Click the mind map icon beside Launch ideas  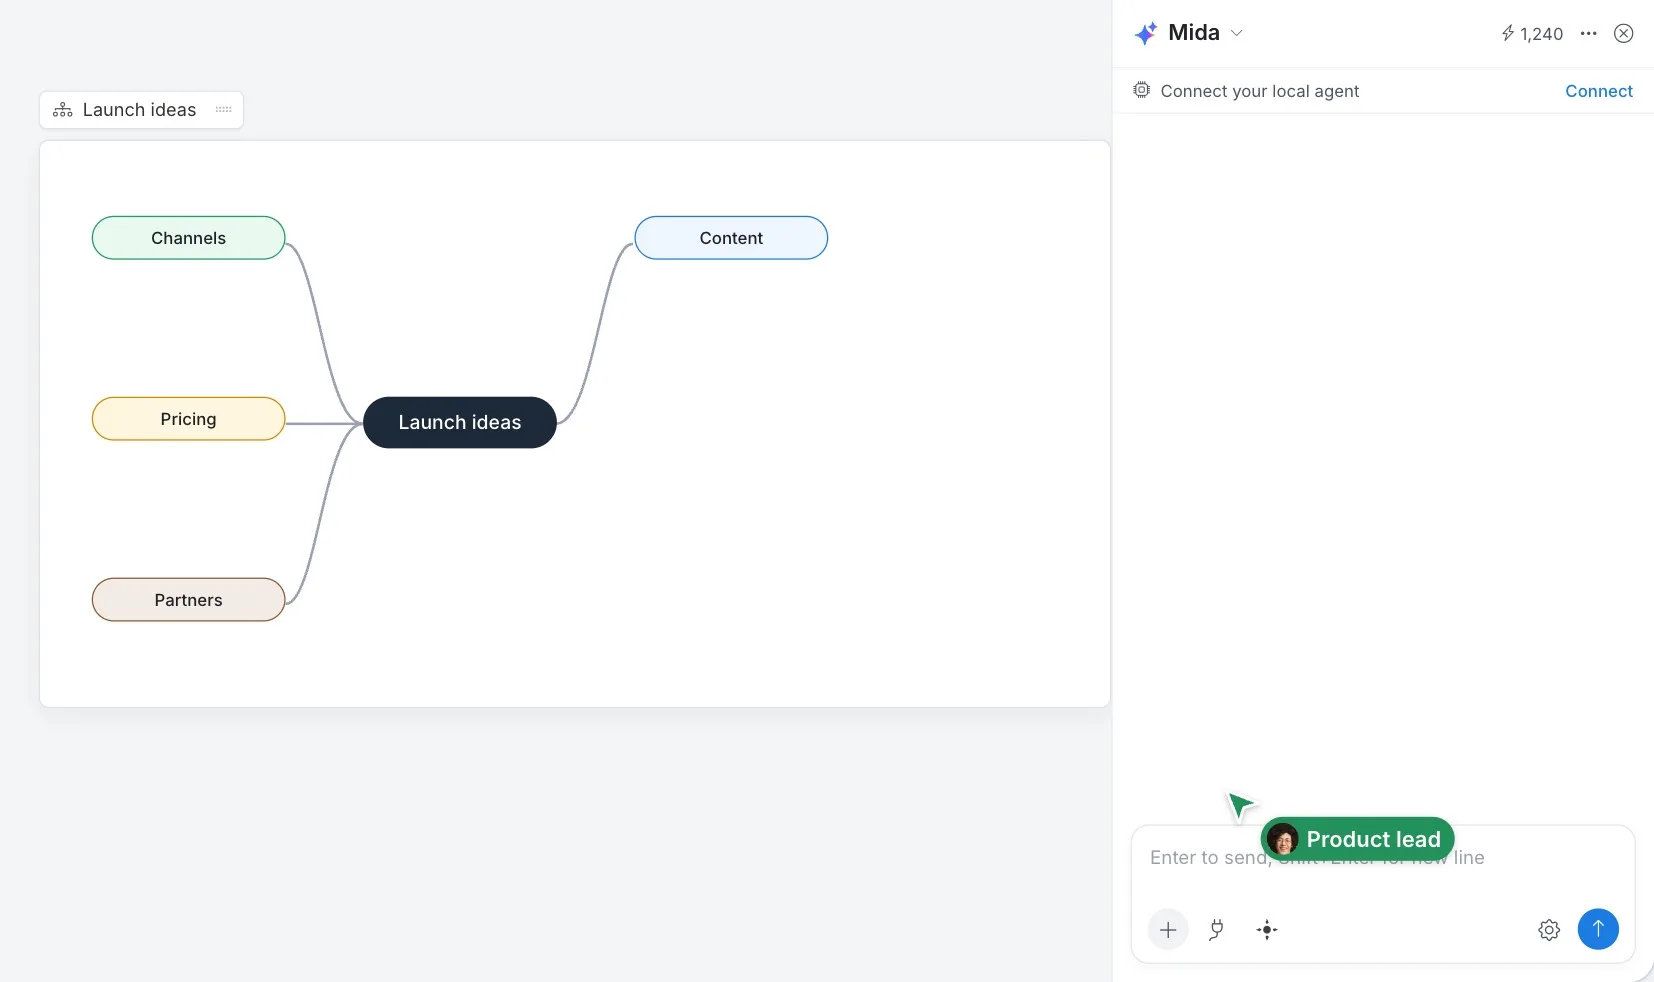[63, 110]
